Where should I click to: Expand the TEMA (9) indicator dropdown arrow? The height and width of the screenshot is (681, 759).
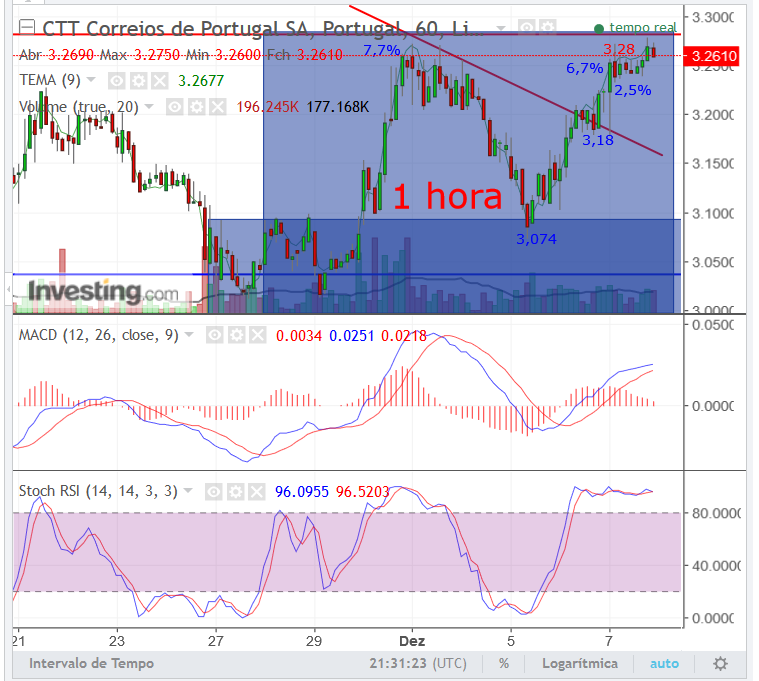tap(91, 79)
